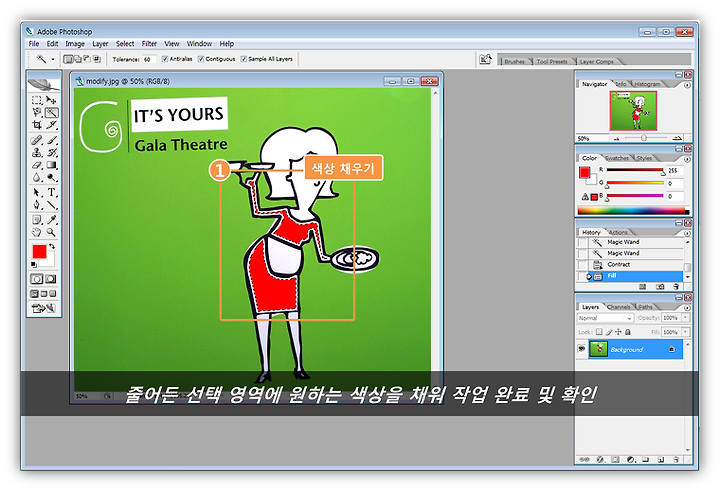Select the Notes tool
Image resolution: width=720 pixels, height=491 pixels.
pyautogui.click(x=37, y=220)
